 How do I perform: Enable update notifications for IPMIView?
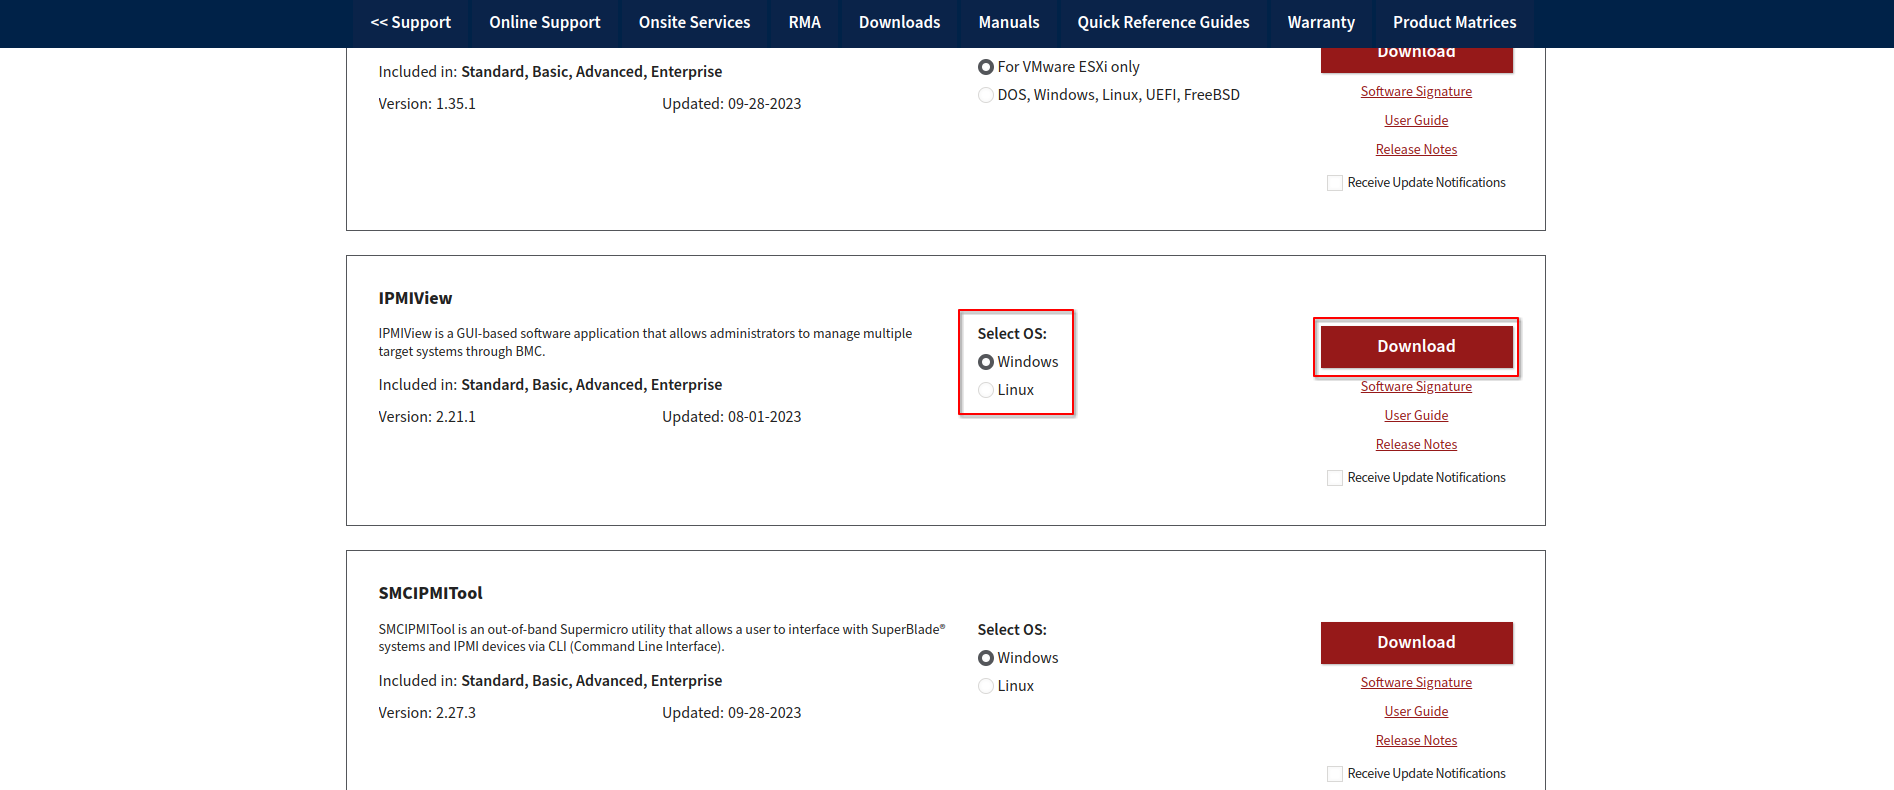click(1335, 478)
